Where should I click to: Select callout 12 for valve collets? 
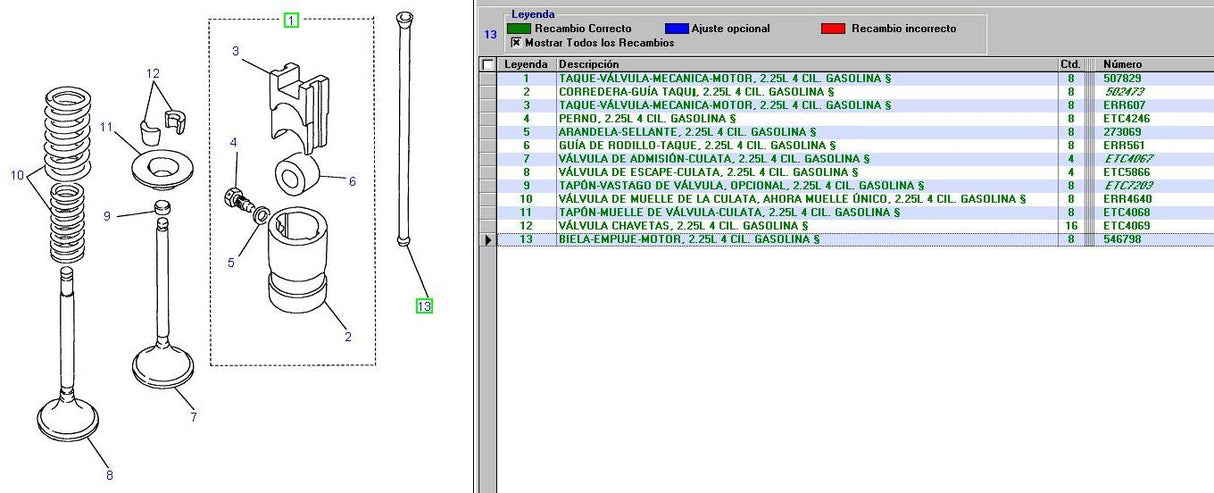coord(153,74)
